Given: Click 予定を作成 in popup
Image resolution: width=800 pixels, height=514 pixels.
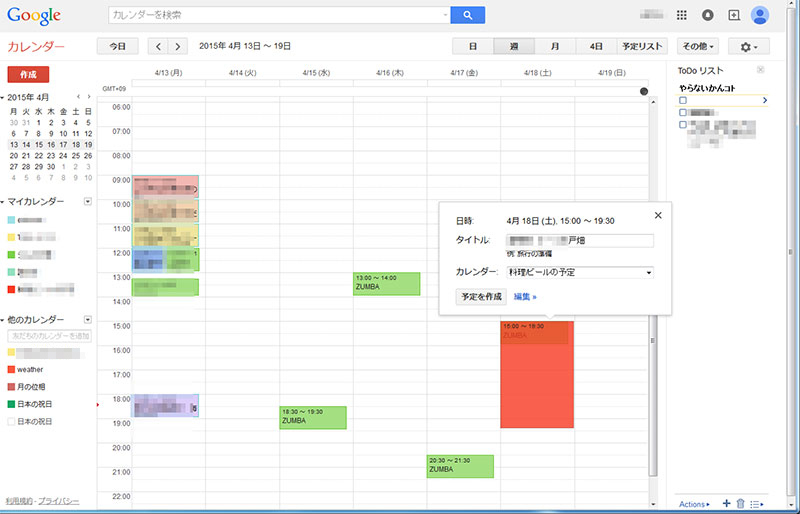Looking at the screenshot, I should pos(481,297).
